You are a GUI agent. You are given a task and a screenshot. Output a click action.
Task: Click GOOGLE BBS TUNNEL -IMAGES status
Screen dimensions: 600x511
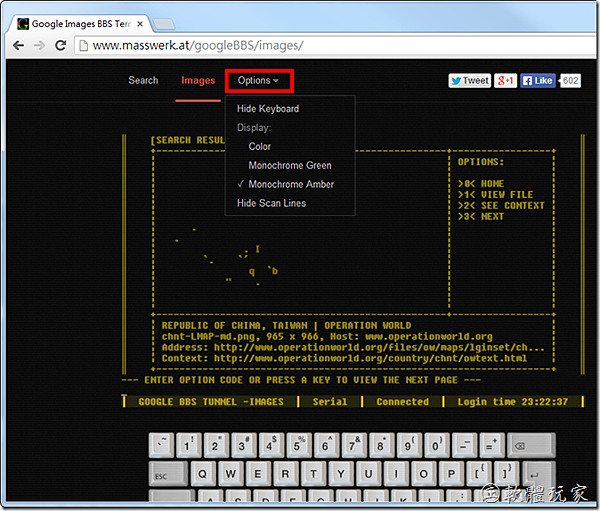coord(211,402)
